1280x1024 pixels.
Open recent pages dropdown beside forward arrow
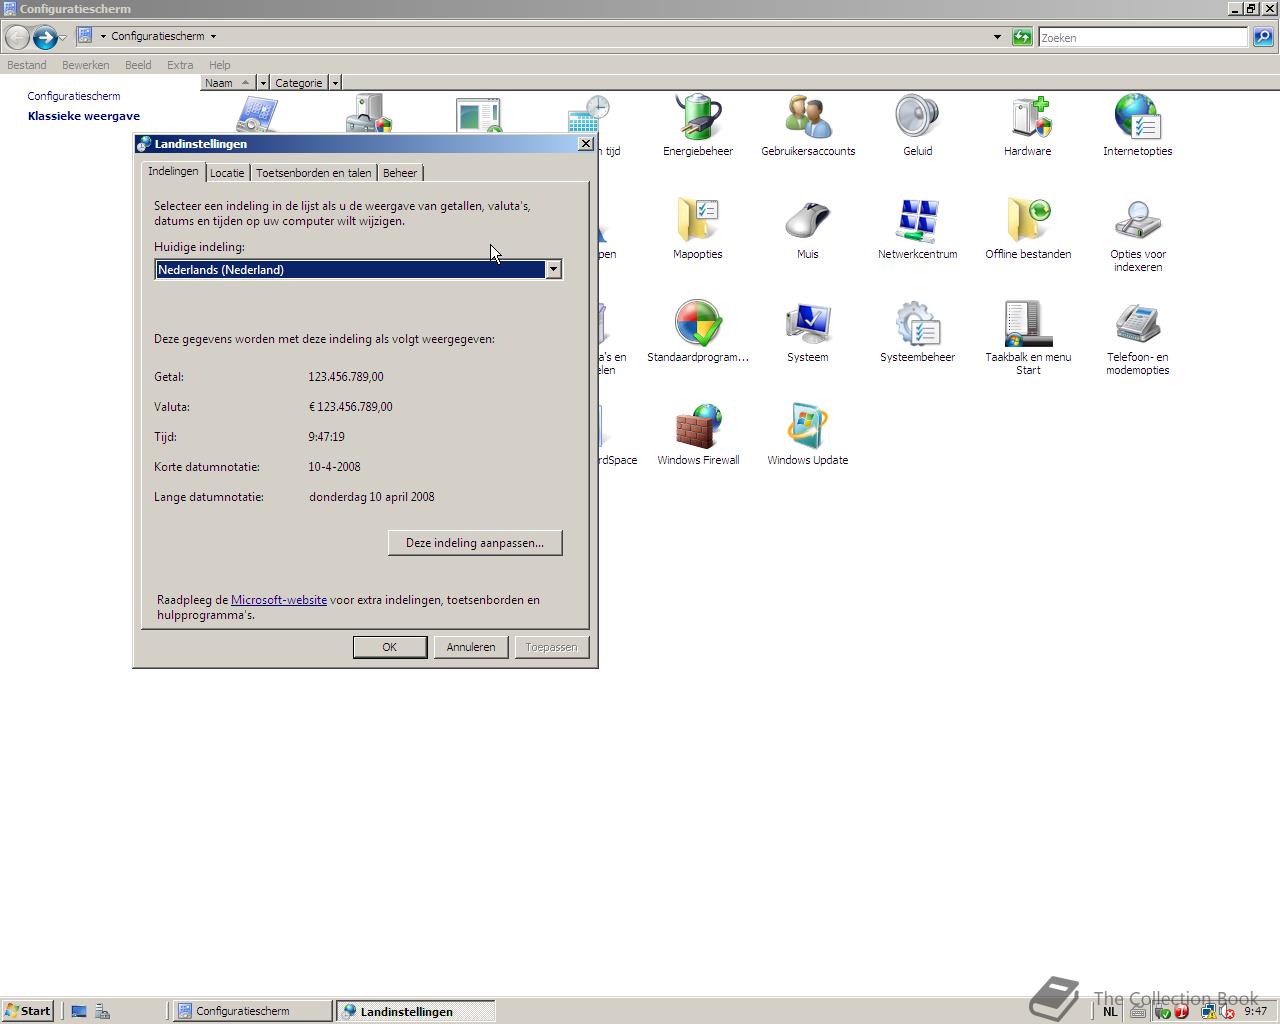pyautogui.click(x=62, y=38)
